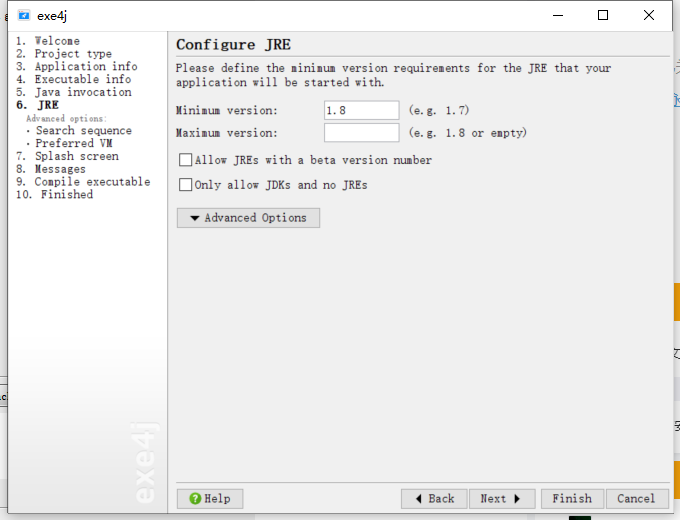Open Help with the question mark button
Image resolution: width=680 pixels, height=520 pixels.
209,498
